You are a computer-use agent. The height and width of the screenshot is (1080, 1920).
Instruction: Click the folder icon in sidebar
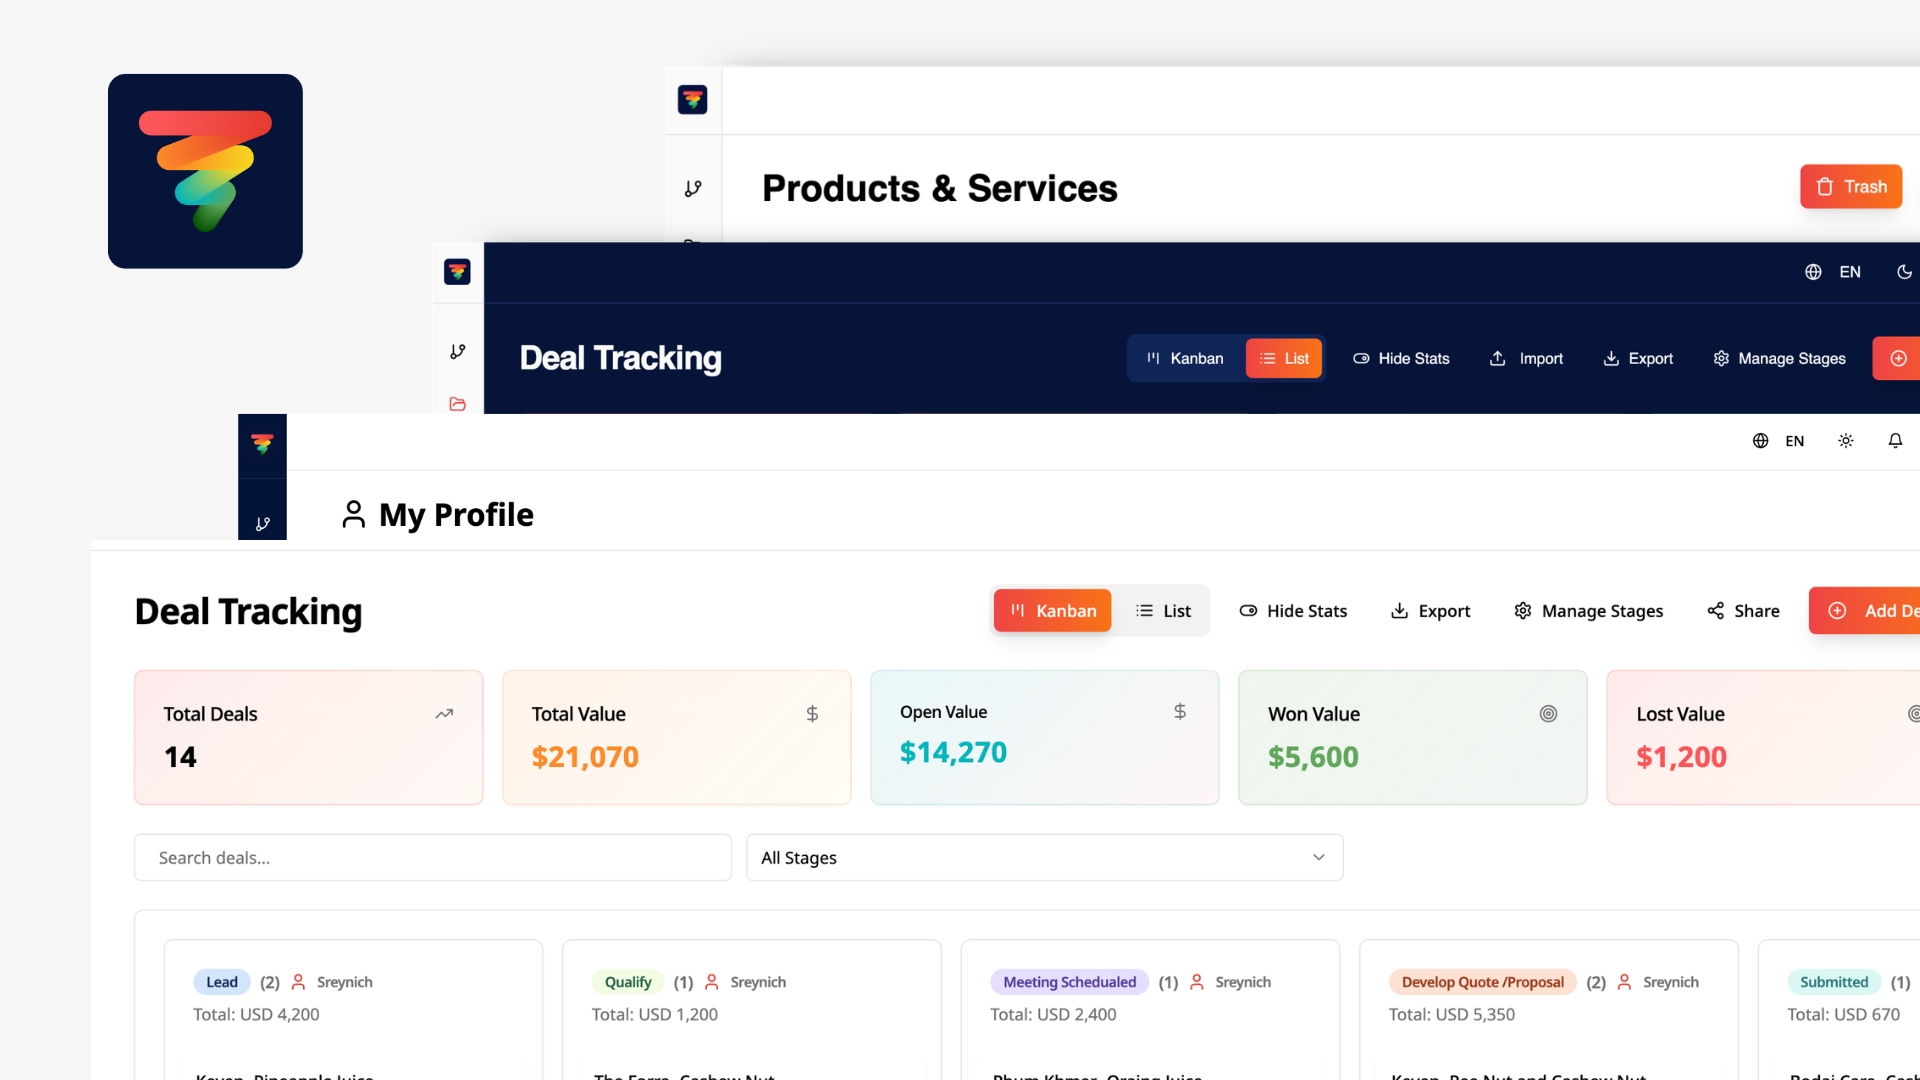[458, 404]
